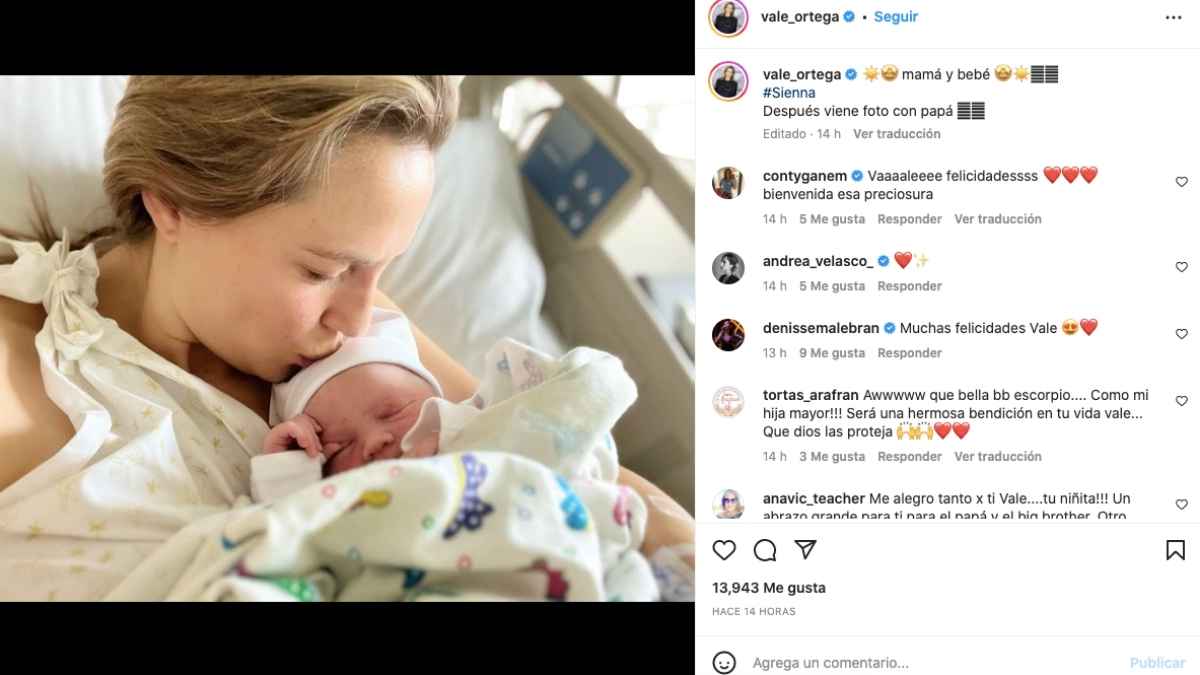Open emoji picker in comment box
Viewport: 1200px width, 675px height.
coord(725,662)
